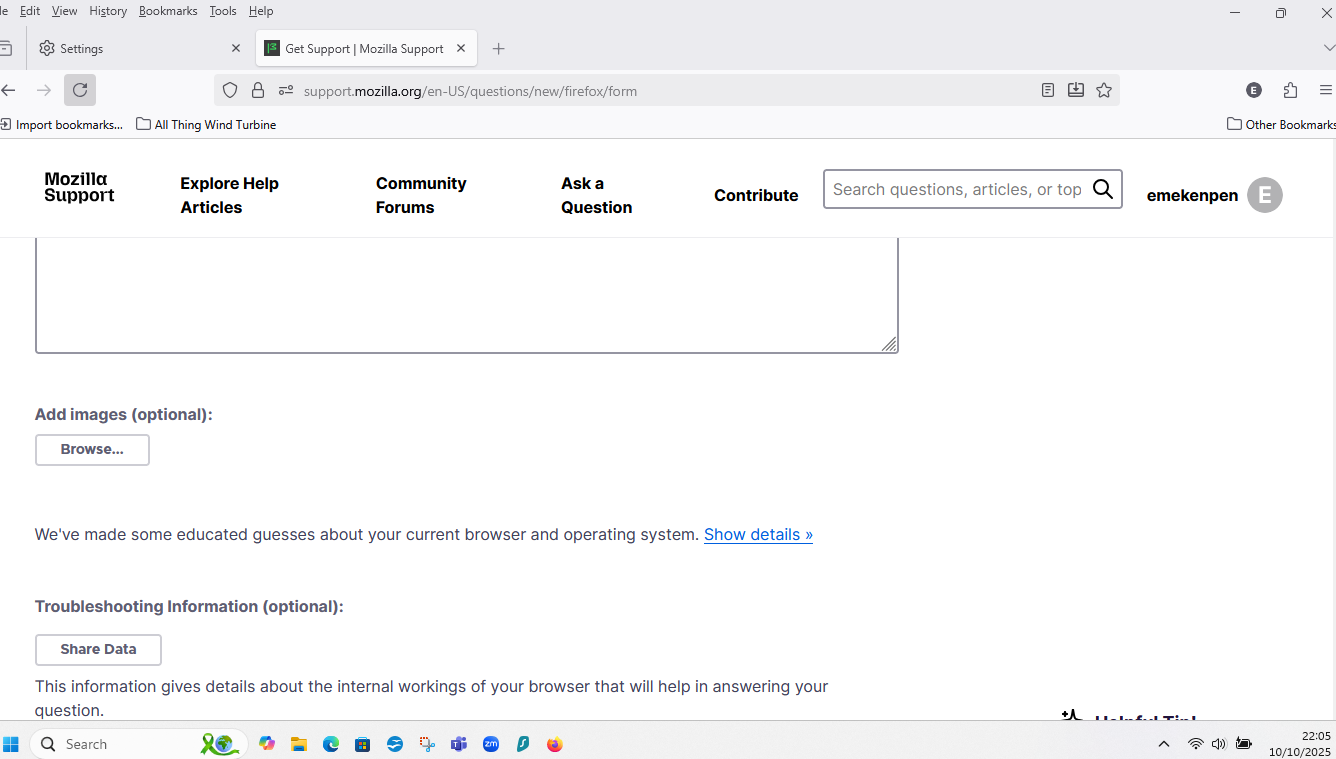Open site permissions icon in address bar
1336x759 pixels.
click(286, 91)
